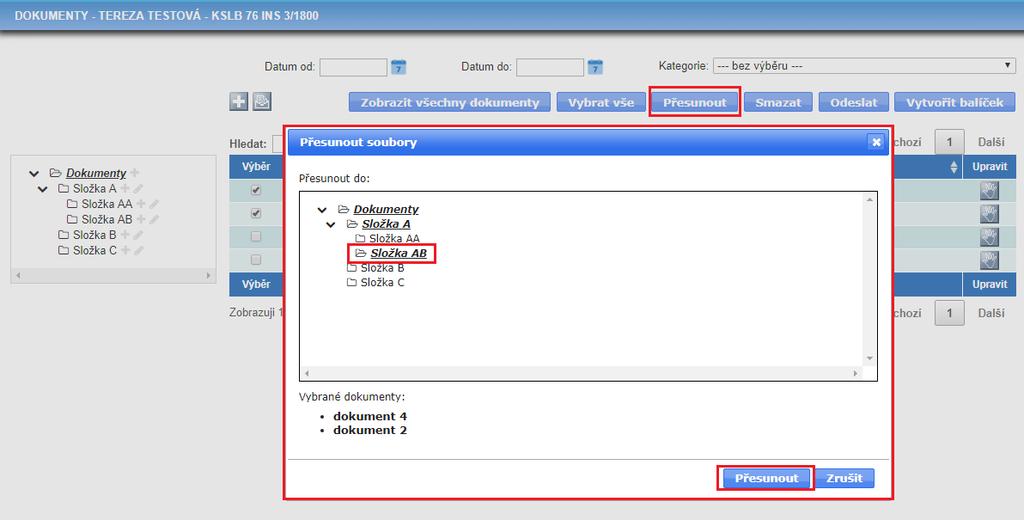Image resolution: width=1024 pixels, height=520 pixels.
Task: Click the Přesunout toolbar button
Action: click(x=695, y=103)
